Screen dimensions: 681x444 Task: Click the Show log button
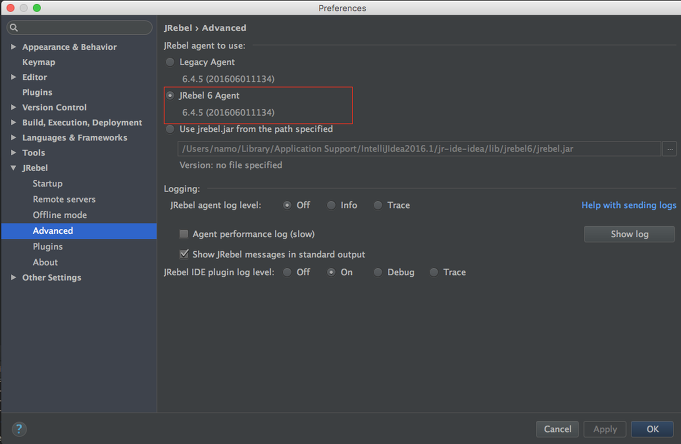[629, 234]
